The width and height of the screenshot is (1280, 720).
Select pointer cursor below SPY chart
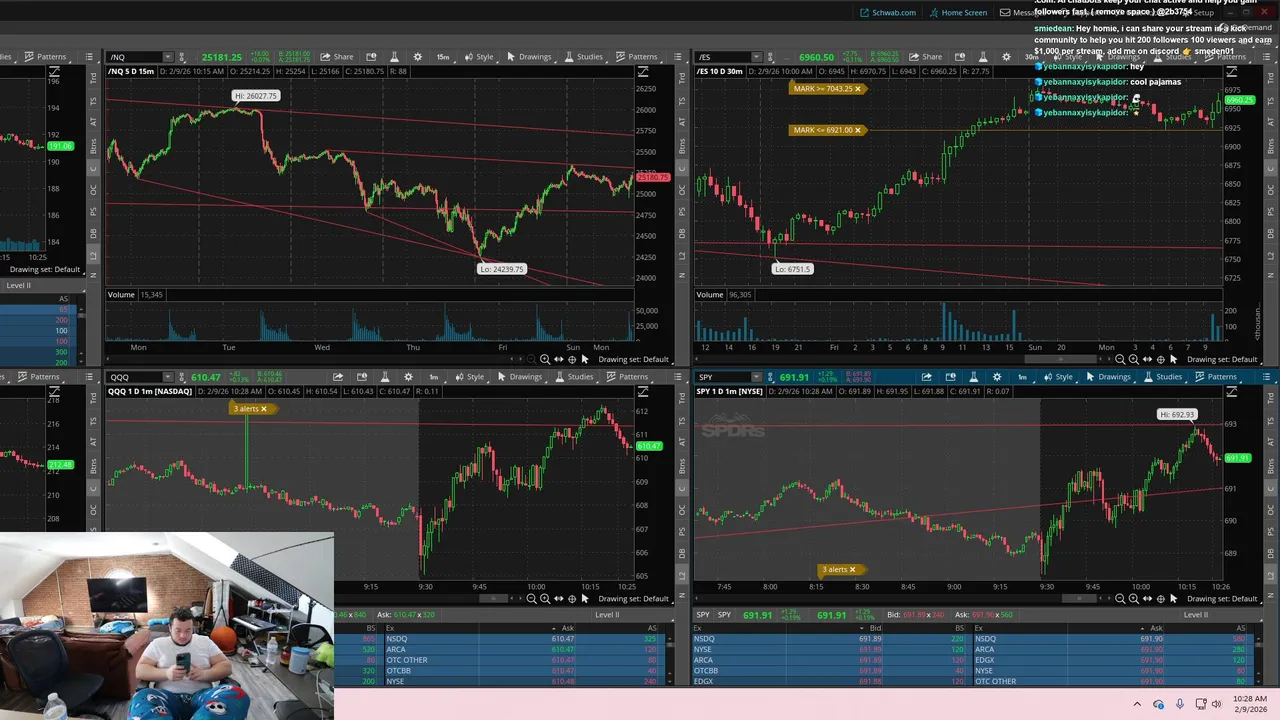[1174, 598]
